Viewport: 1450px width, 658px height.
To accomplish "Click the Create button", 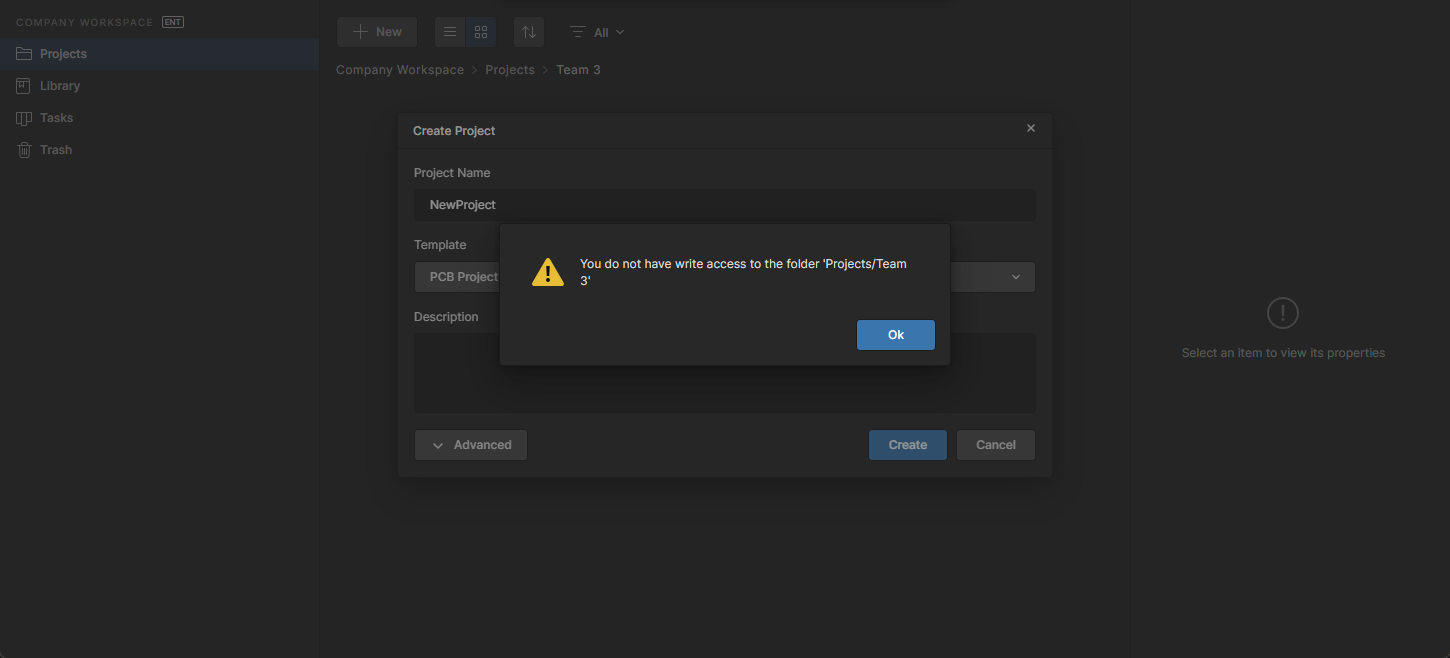I will pos(907,445).
